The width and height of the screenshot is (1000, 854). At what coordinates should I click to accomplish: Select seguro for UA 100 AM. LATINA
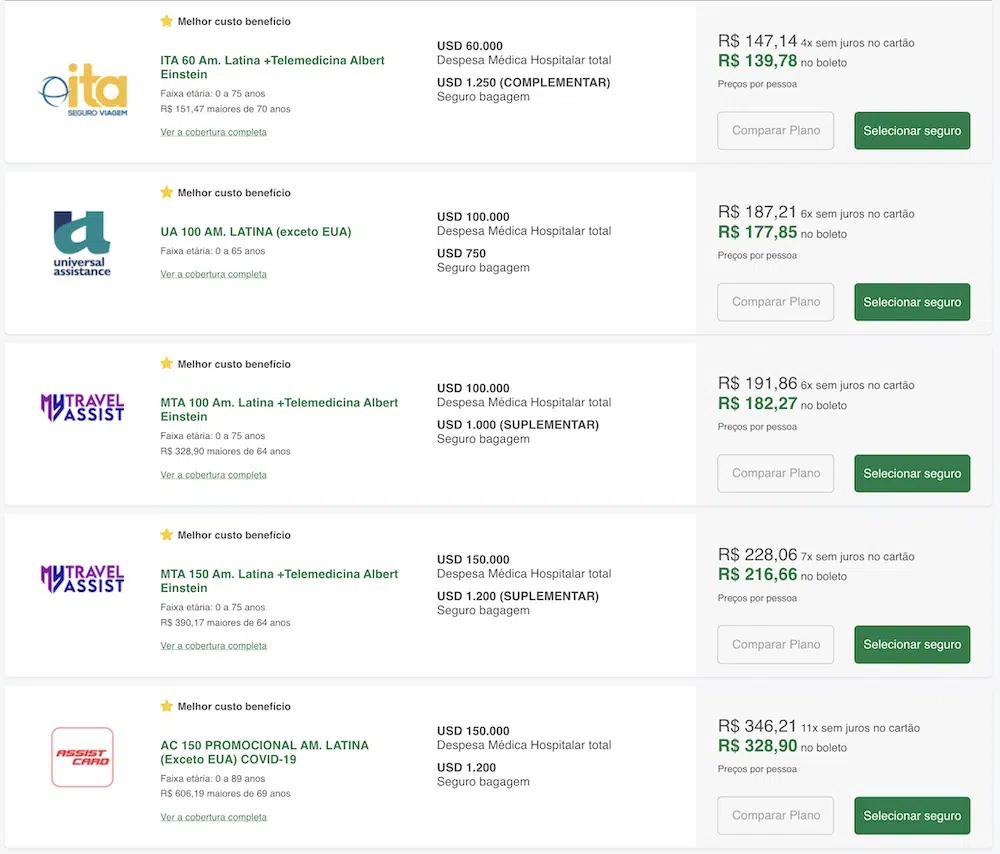click(911, 302)
